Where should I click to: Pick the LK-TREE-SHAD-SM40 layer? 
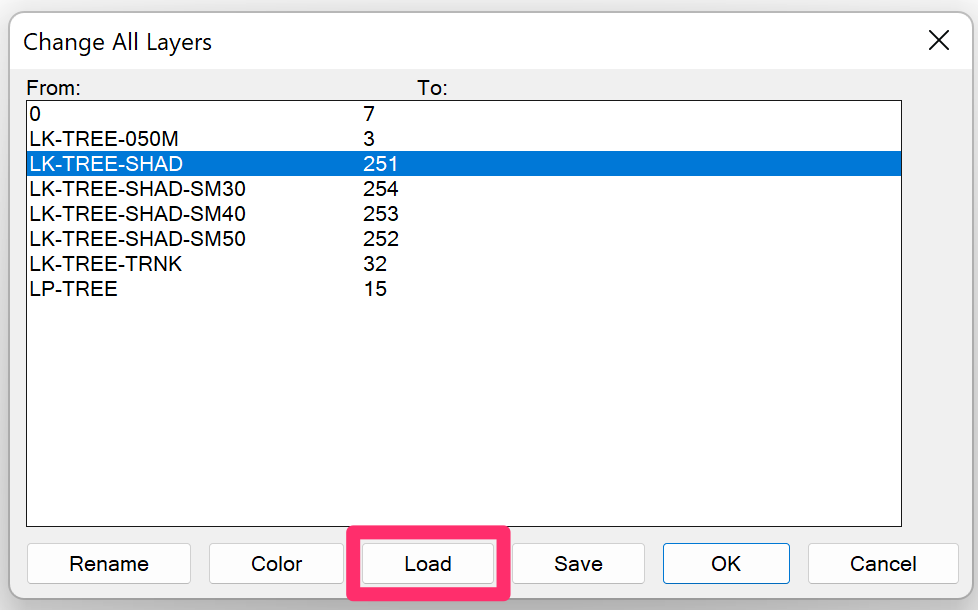point(463,213)
